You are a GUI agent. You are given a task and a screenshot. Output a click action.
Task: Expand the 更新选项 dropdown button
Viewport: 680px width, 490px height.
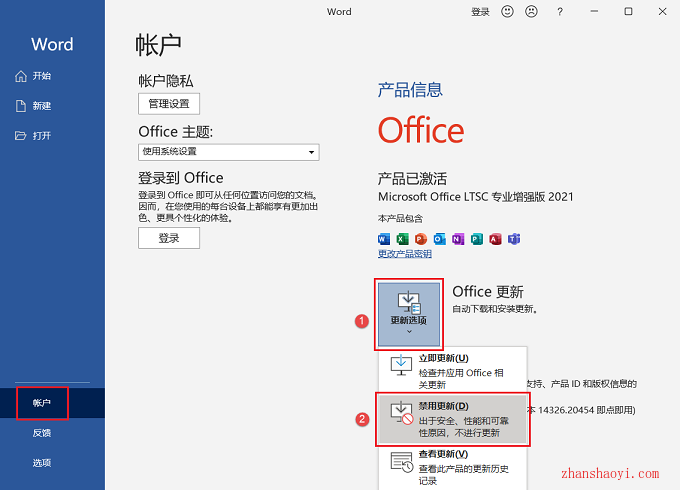(409, 314)
